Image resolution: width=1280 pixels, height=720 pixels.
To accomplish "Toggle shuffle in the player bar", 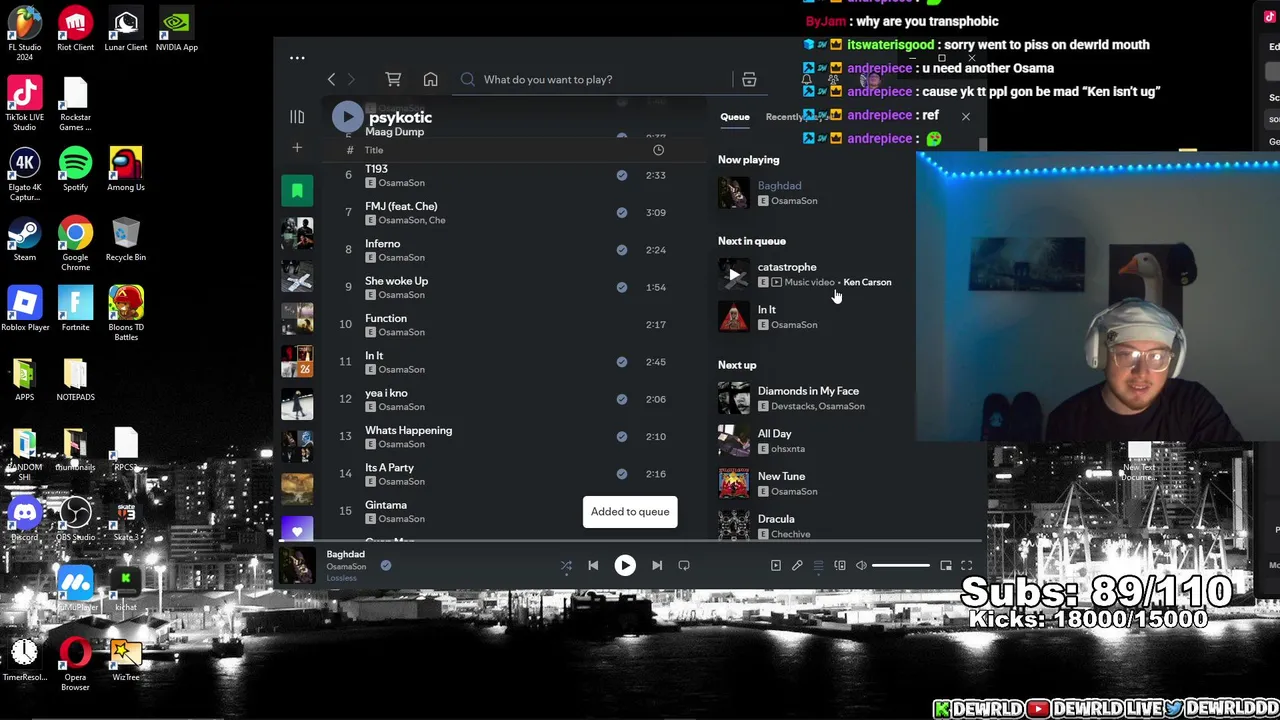I will pyautogui.click(x=566, y=566).
